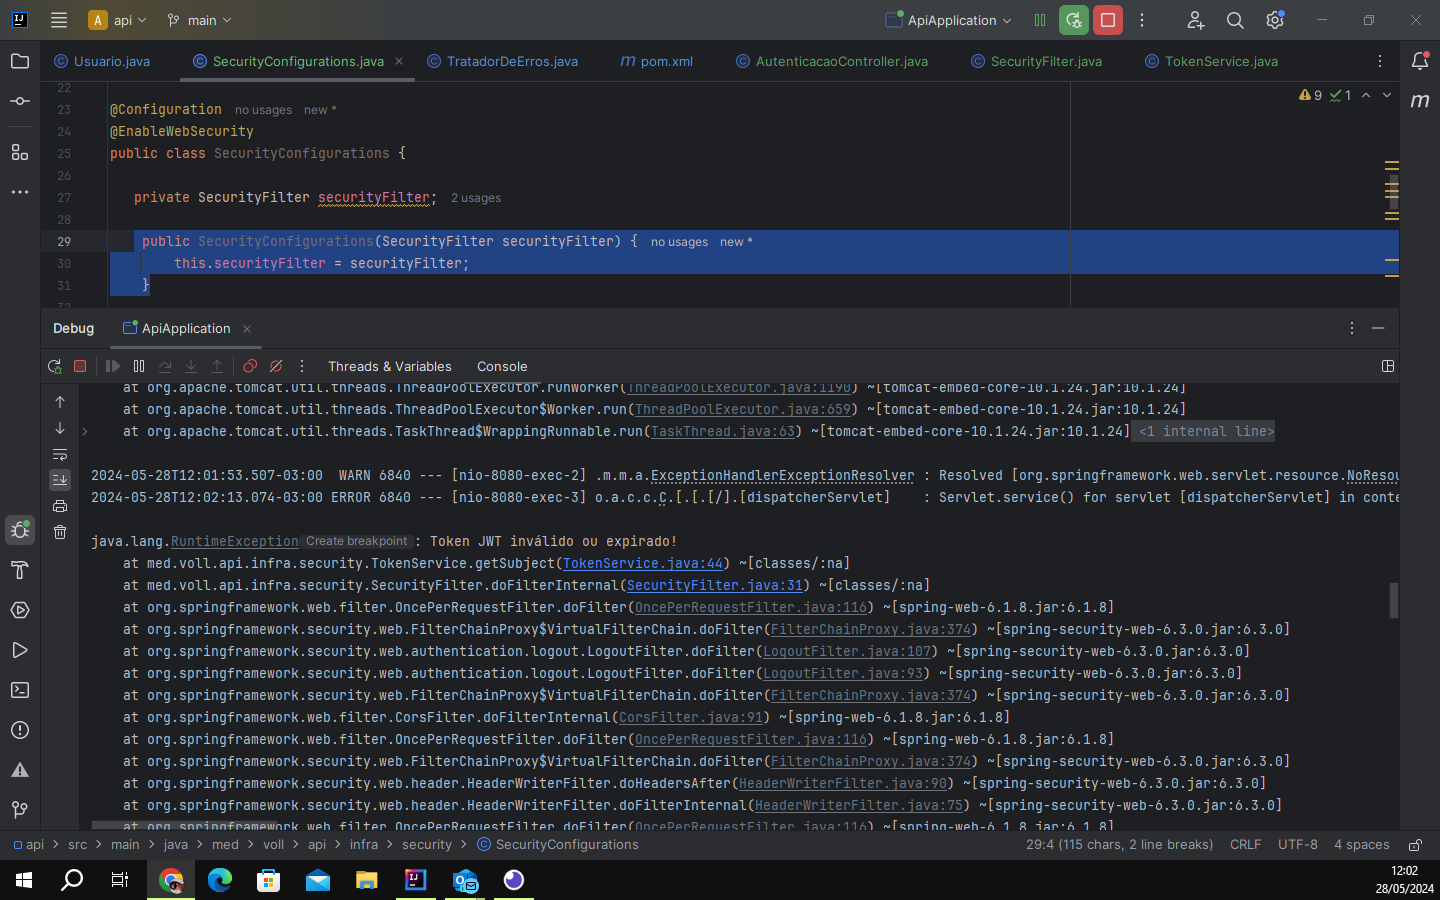
Task: Stop the debug session in debug toolbar
Action: point(80,366)
